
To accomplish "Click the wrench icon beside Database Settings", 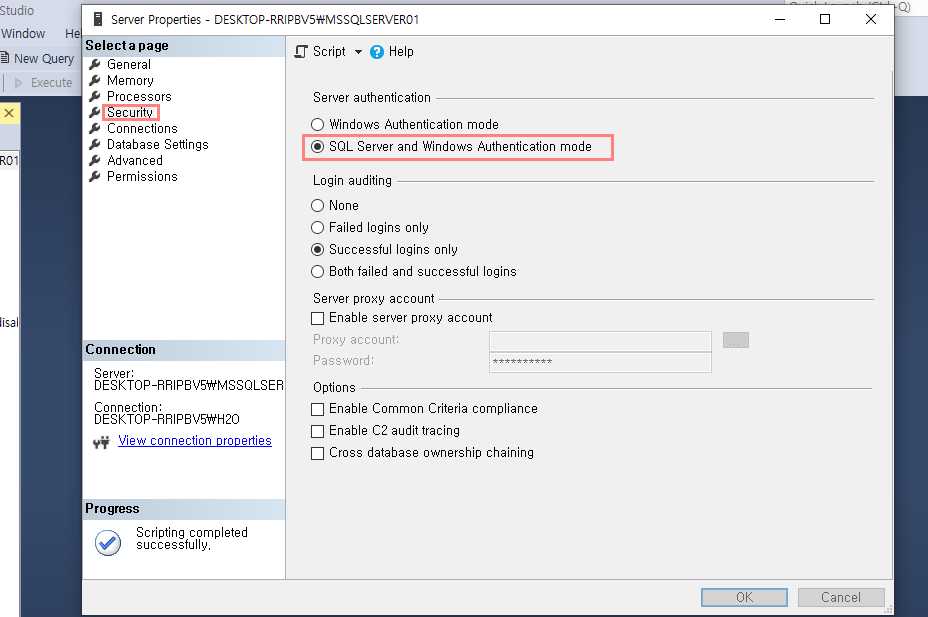I will coord(95,144).
